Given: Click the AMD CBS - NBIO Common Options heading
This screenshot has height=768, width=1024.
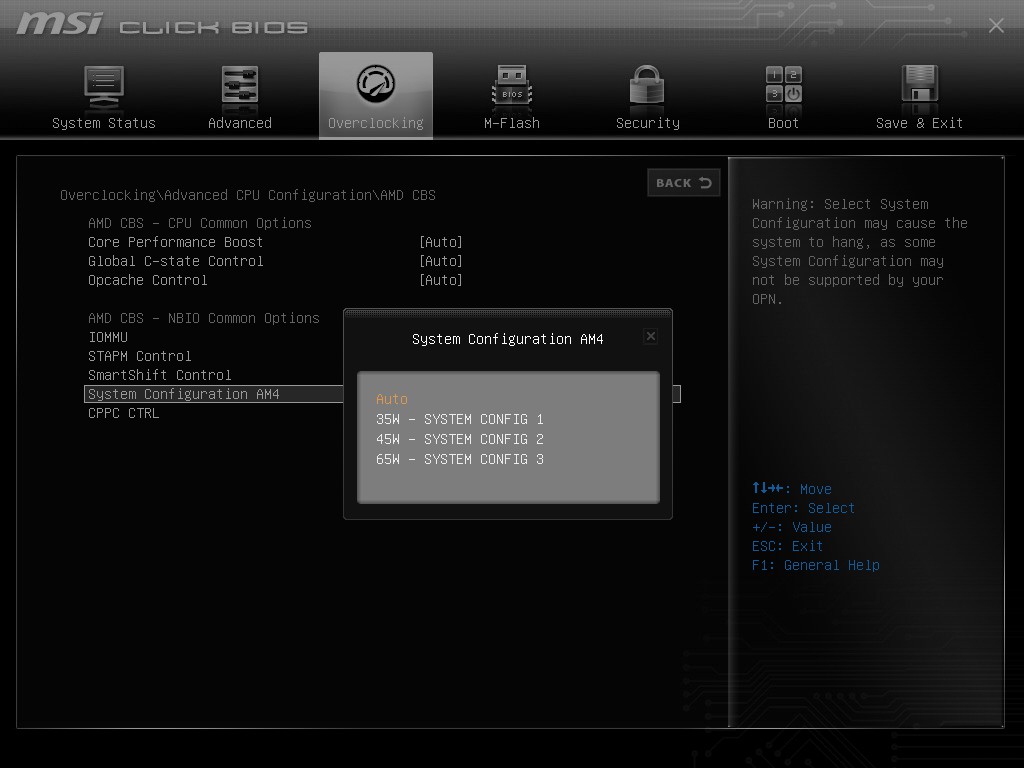Looking at the screenshot, I should pyautogui.click(x=204, y=319).
